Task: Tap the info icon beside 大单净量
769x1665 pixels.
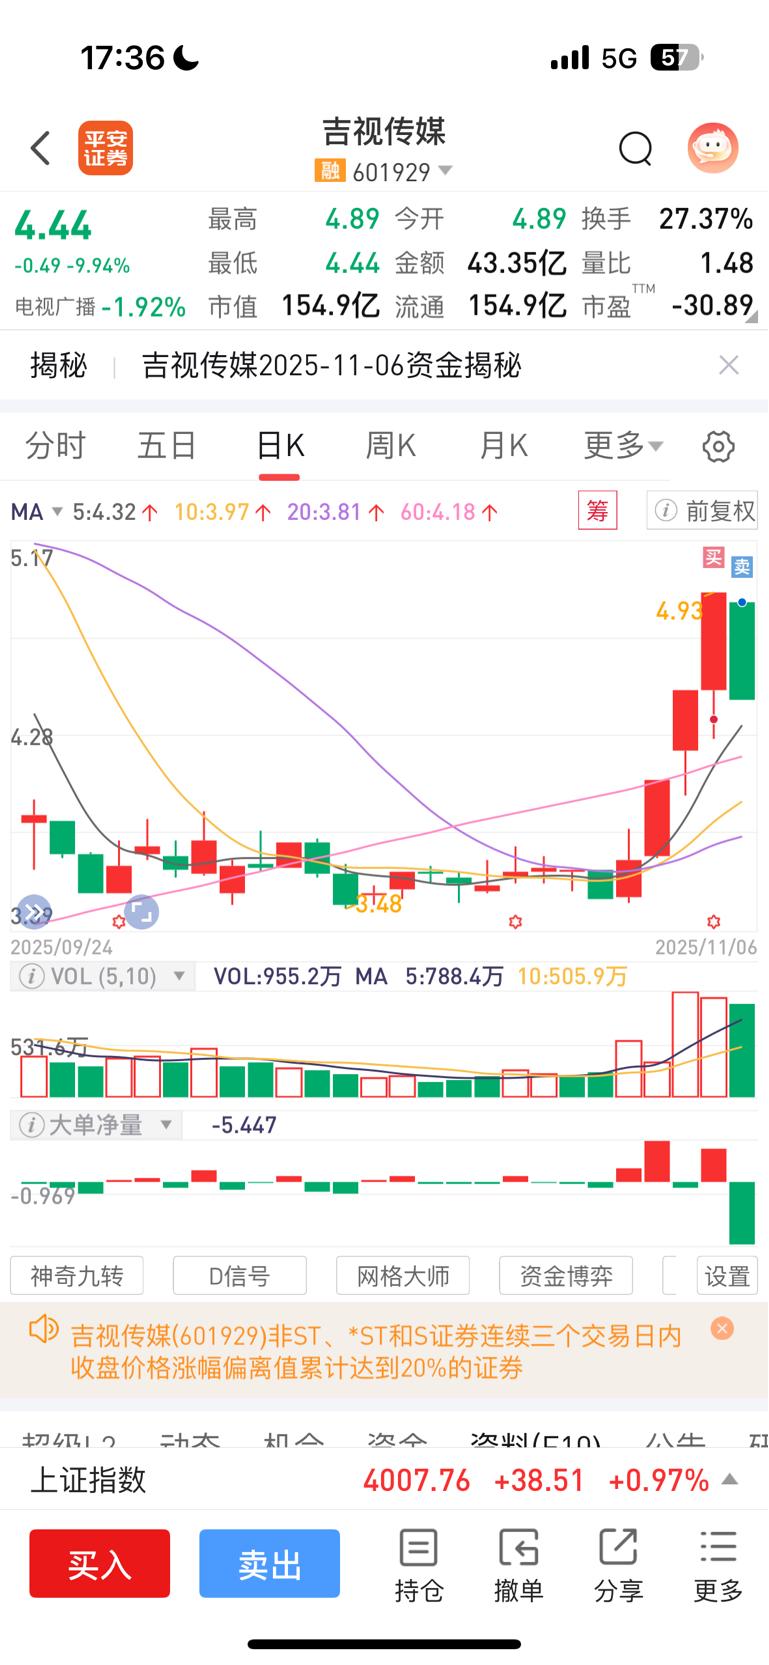Action: click(x=31, y=1126)
